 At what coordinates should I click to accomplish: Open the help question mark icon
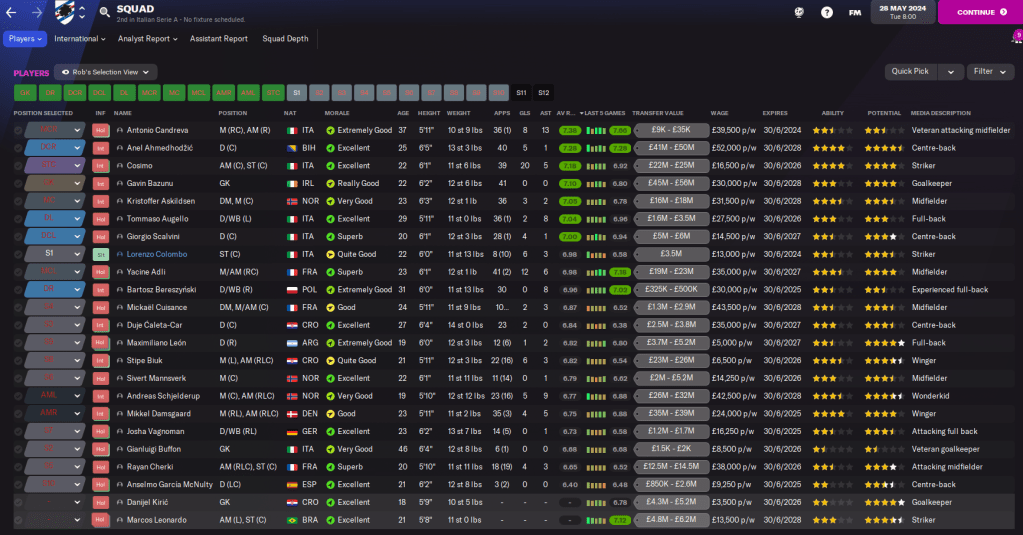(x=826, y=13)
